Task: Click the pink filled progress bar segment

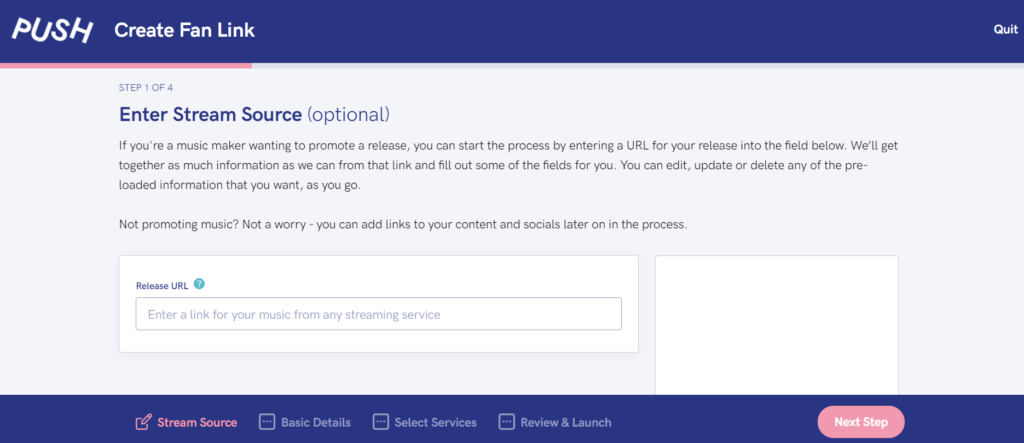Action: (126, 65)
